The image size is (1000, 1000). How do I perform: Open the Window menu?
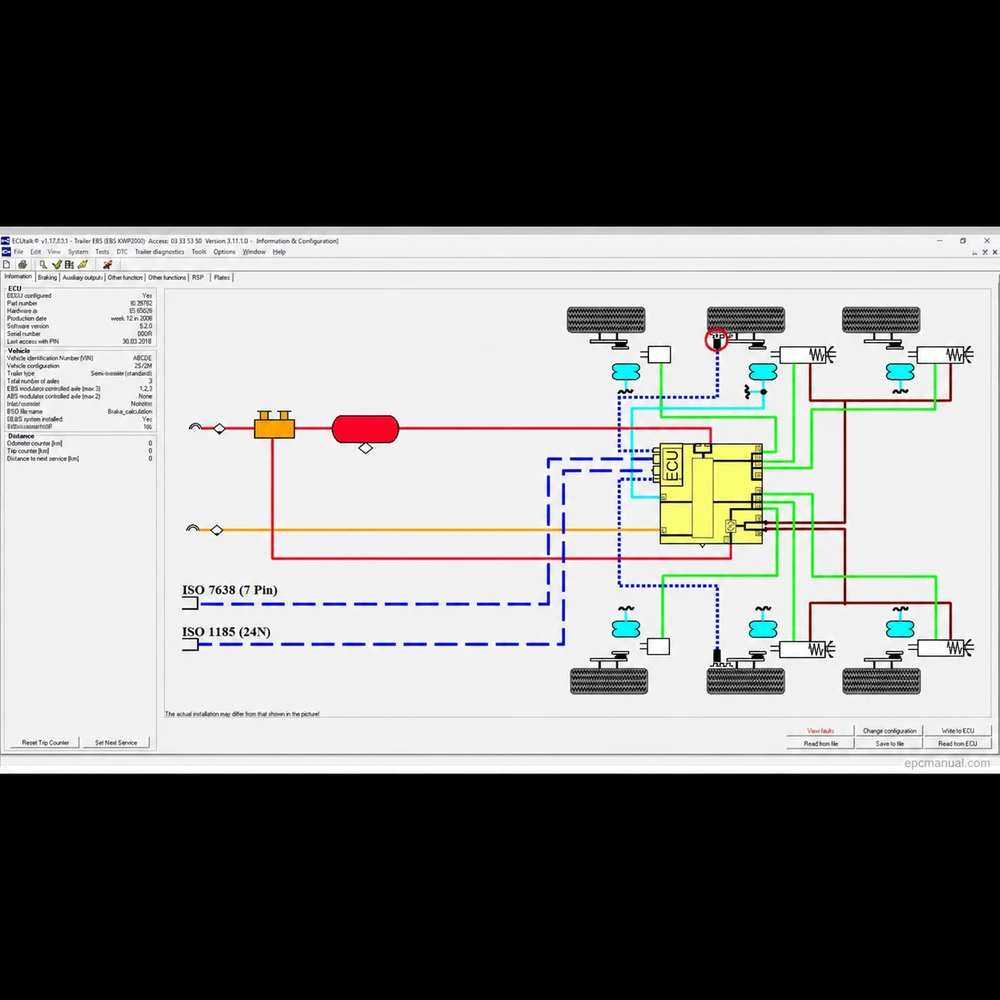pyautogui.click(x=254, y=252)
